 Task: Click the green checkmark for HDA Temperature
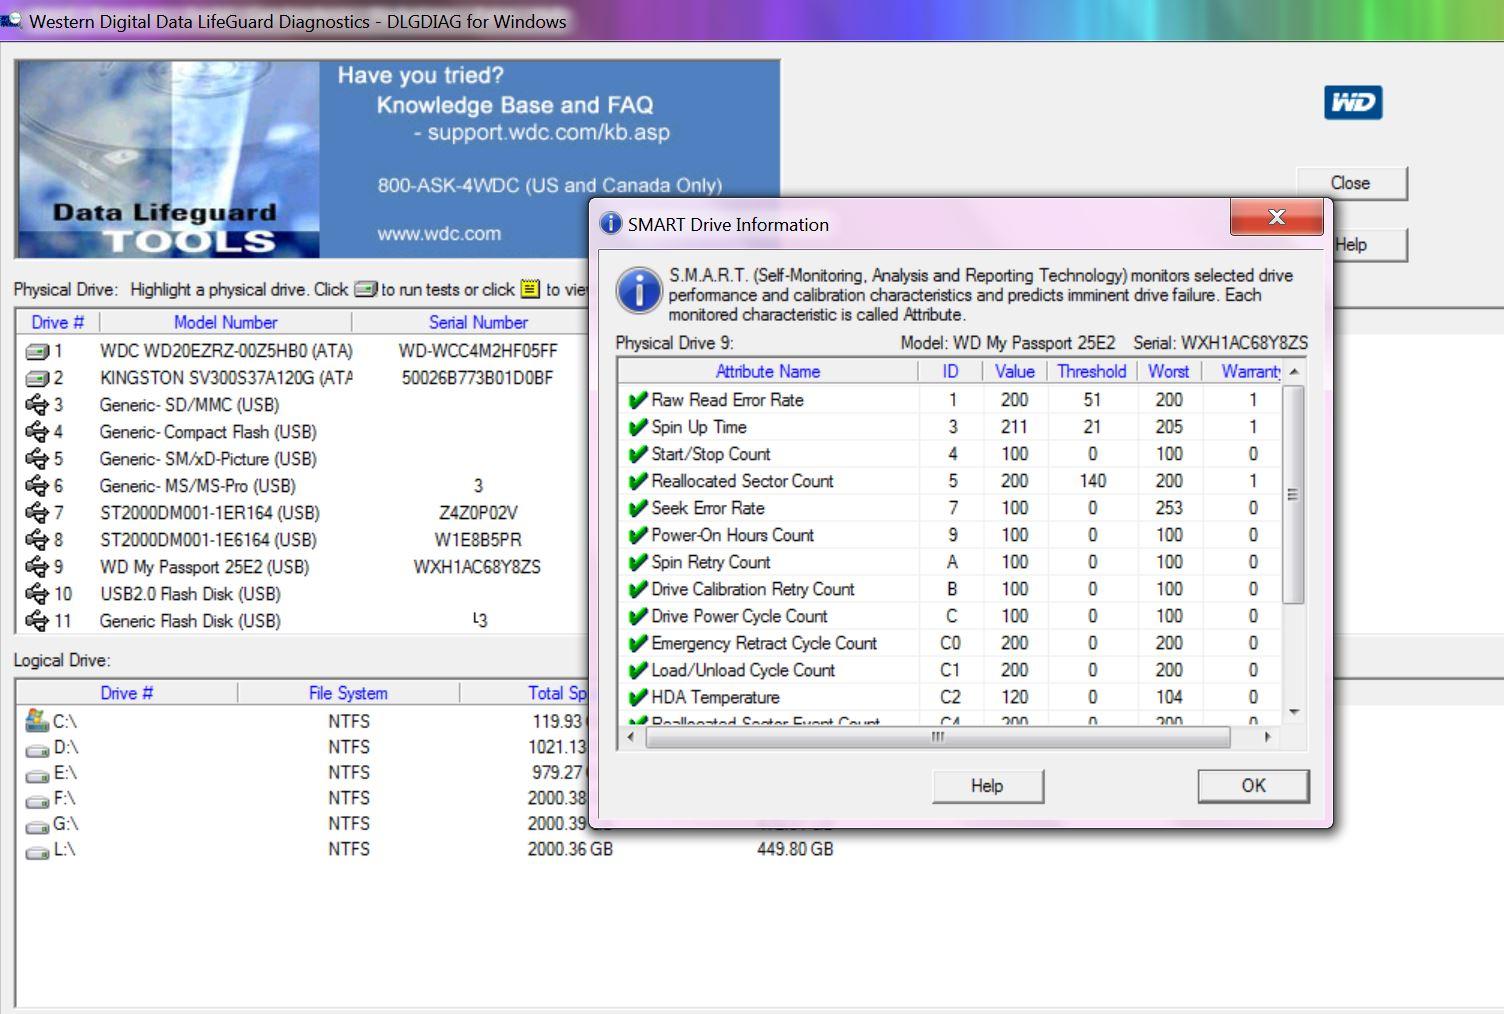[x=637, y=697]
